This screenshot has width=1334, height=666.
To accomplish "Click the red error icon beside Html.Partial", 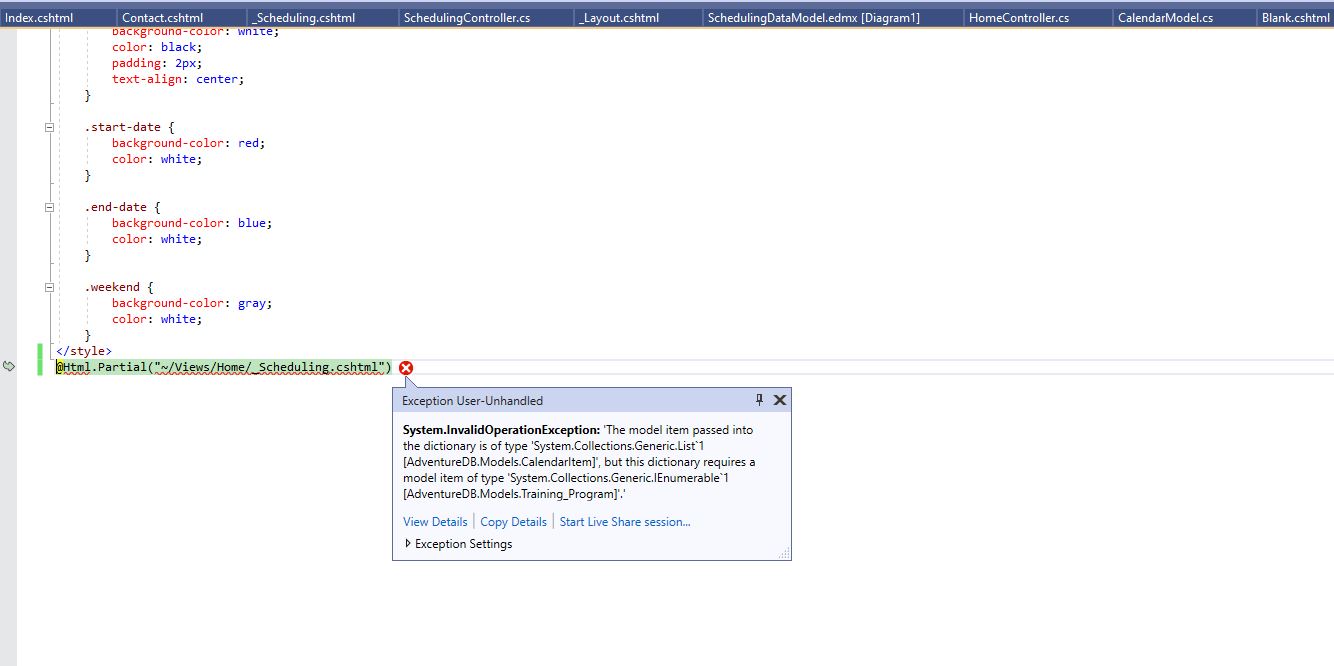I will tap(405, 368).
